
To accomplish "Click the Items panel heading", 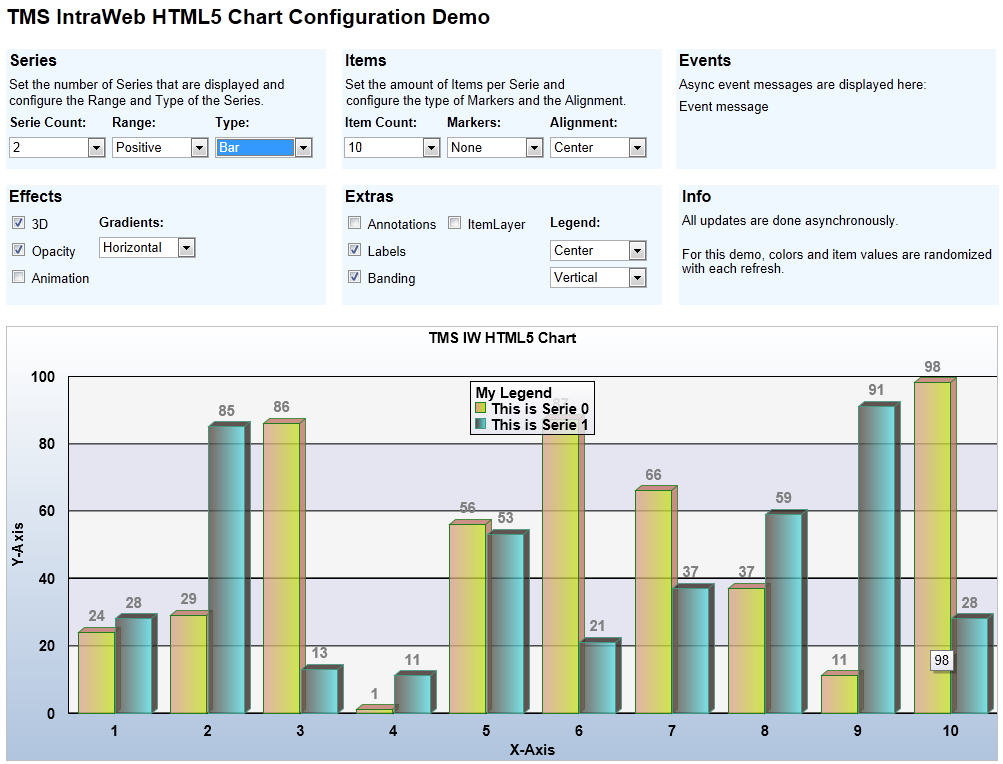I will click(366, 60).
